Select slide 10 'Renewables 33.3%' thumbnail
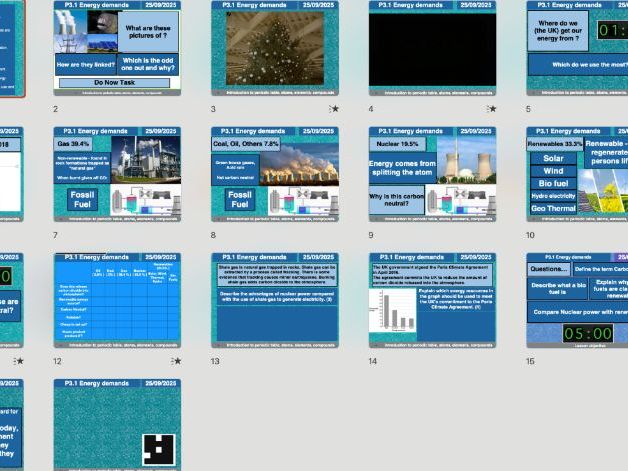The height and width of the screenshot is (471, 628). pos(577,174)
